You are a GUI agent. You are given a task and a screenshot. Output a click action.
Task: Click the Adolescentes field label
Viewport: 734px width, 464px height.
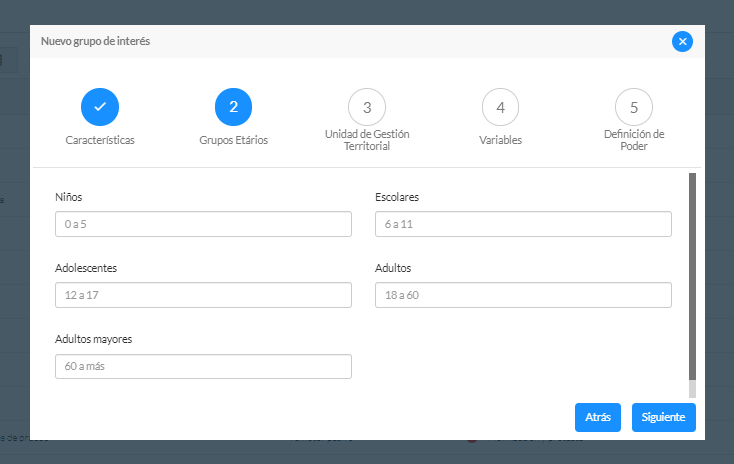click(86, 268)
